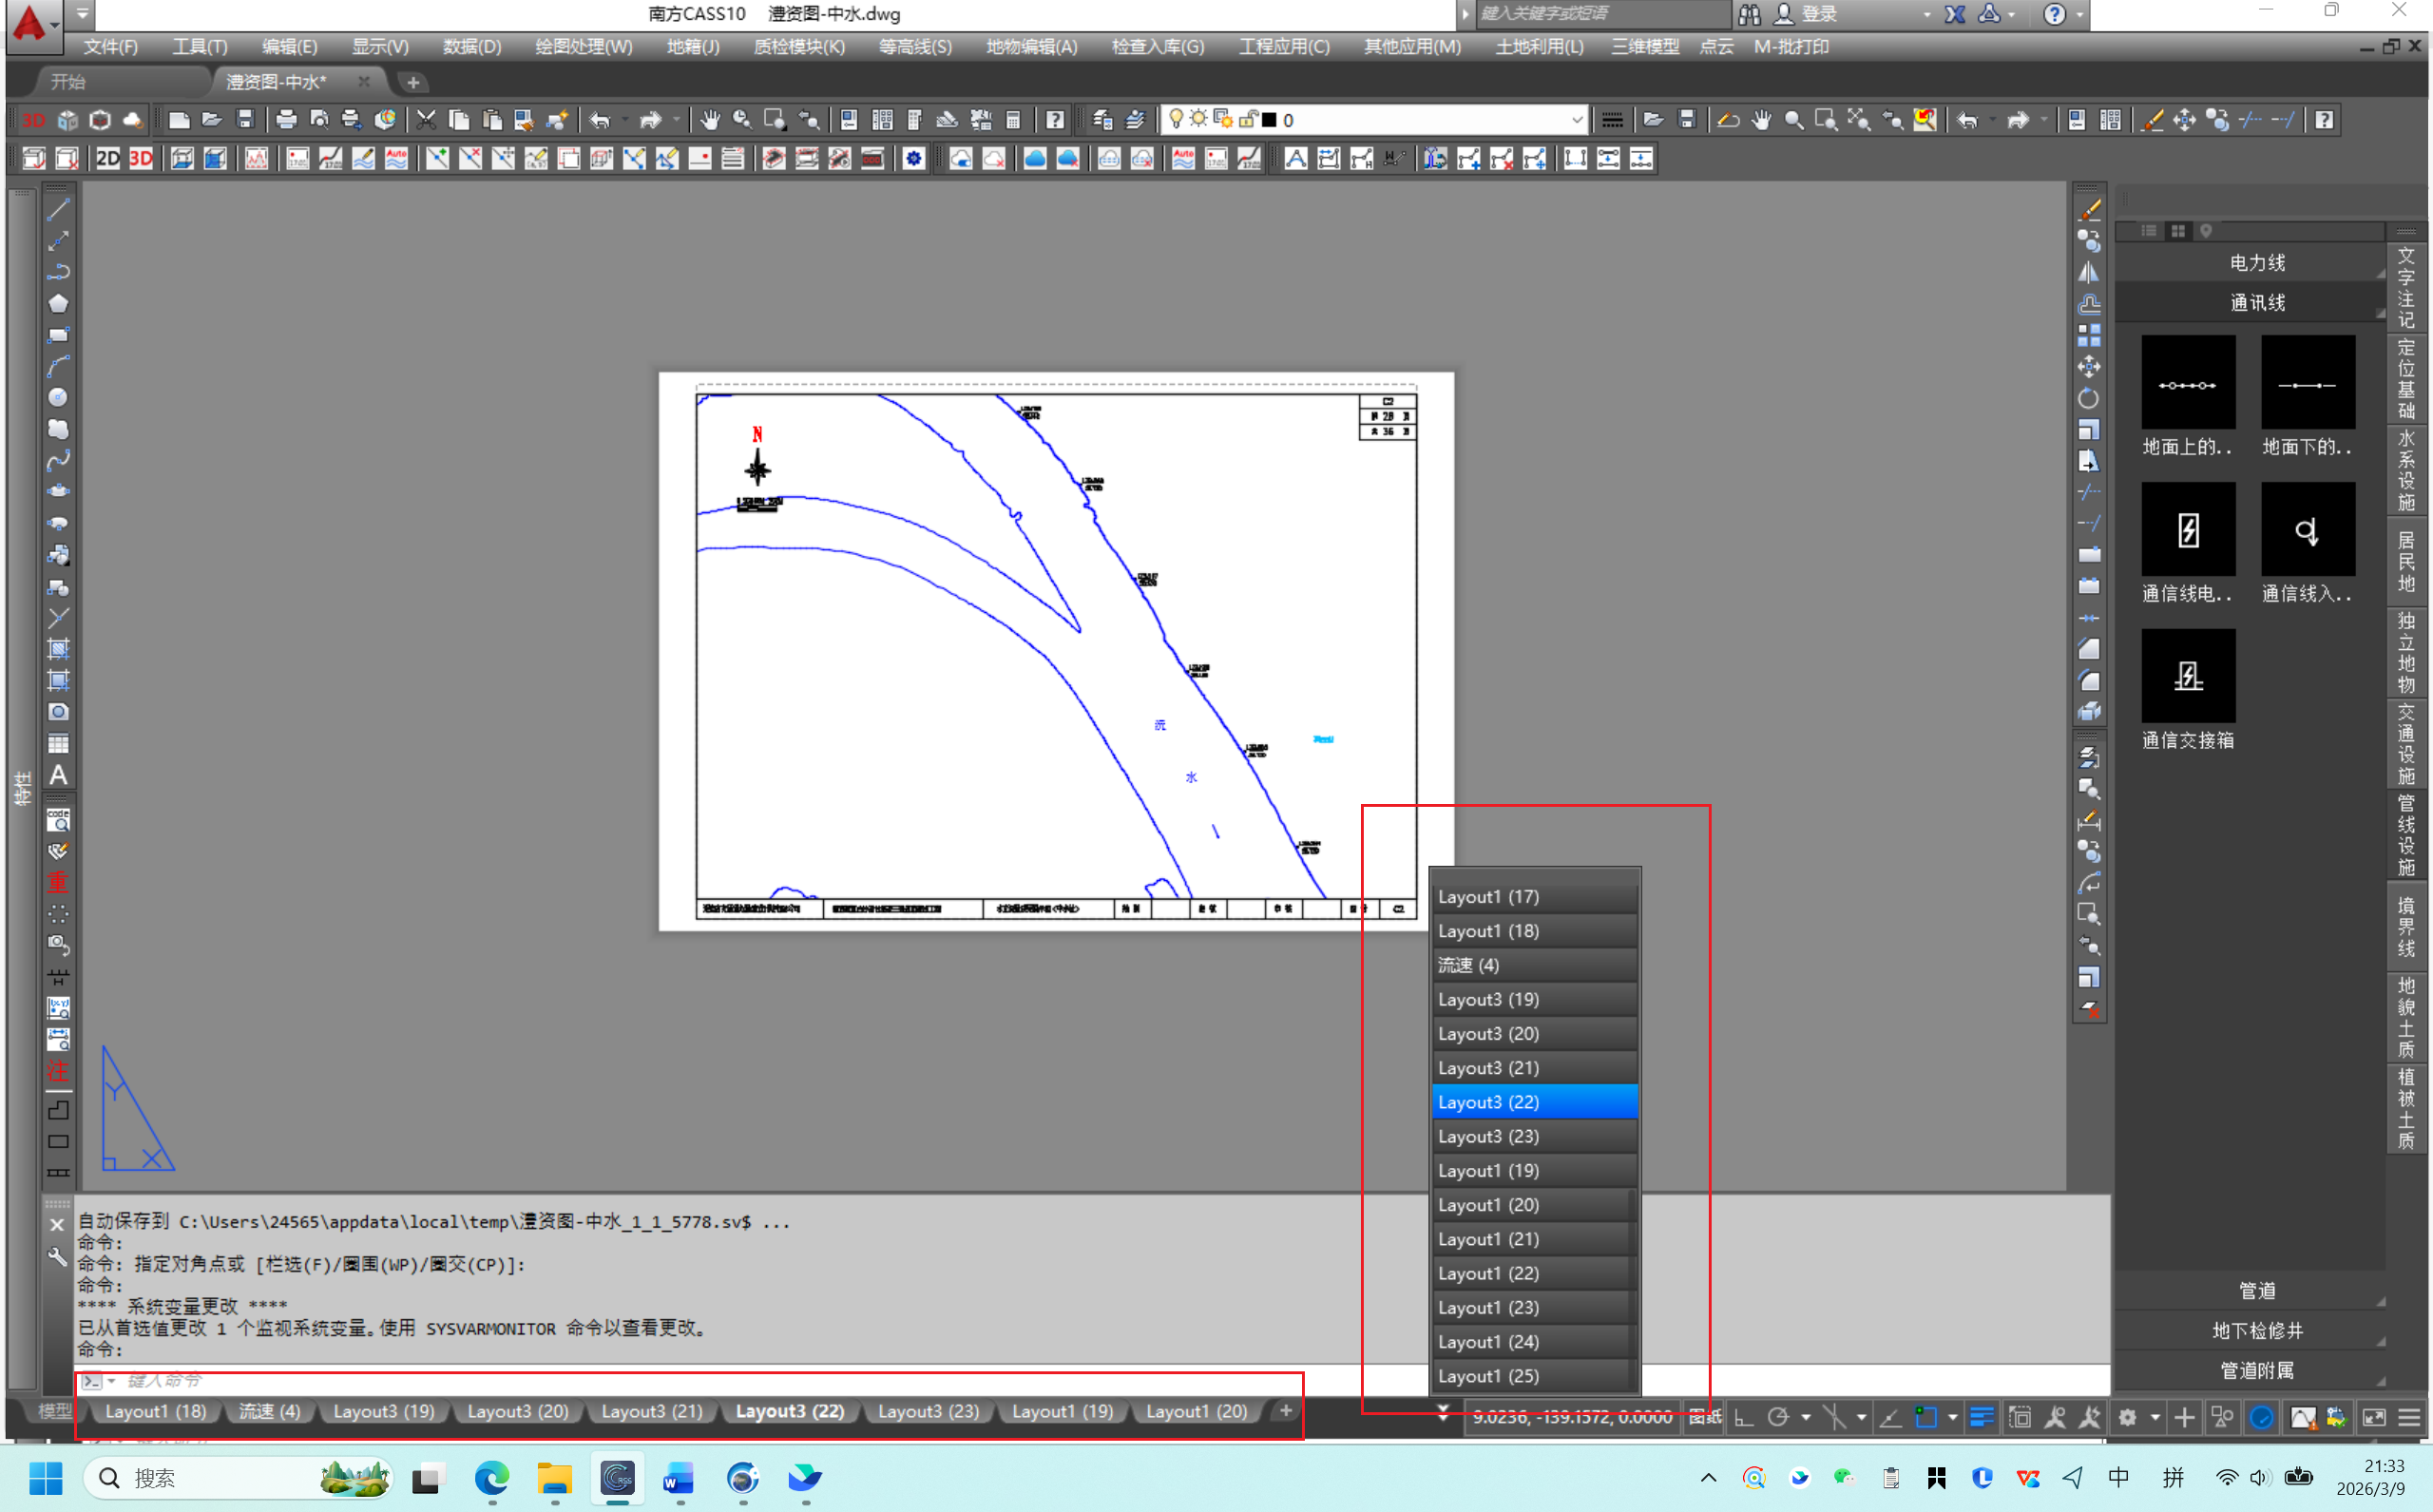Click the Undo arrow icon
Image resolution: width=2433 pixels, height=1512 pixels.
(x=599, y=120)
